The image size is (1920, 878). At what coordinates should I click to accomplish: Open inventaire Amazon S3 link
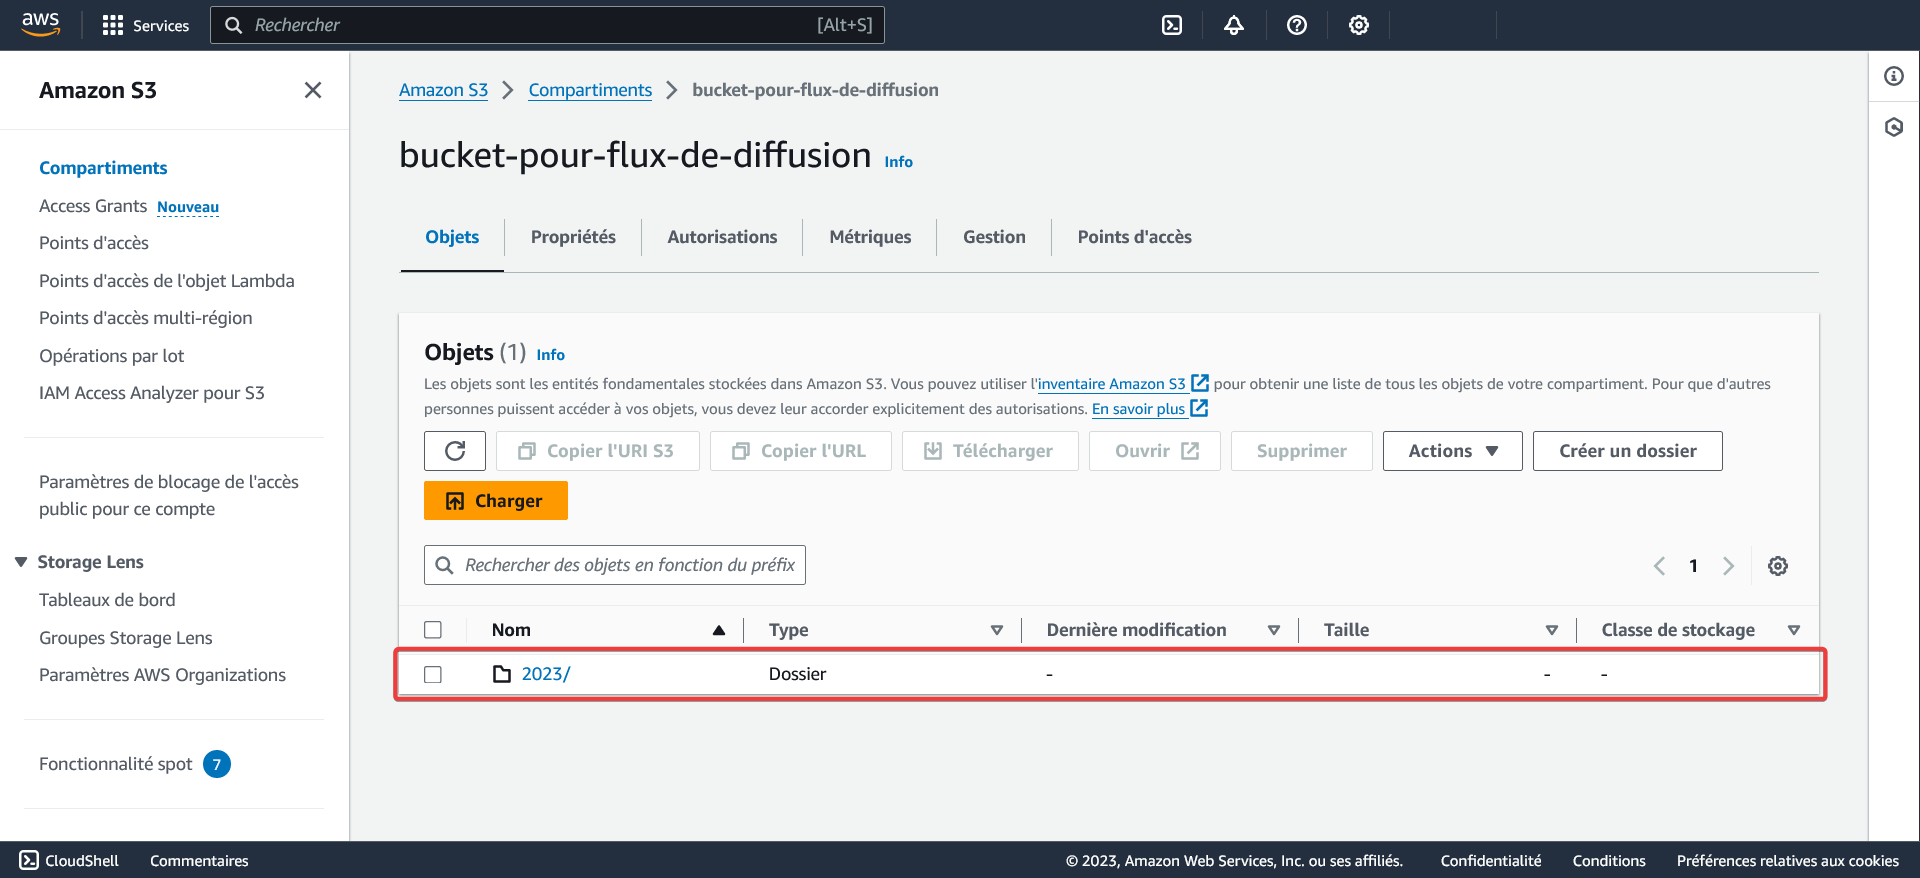tap(1112, 384)
